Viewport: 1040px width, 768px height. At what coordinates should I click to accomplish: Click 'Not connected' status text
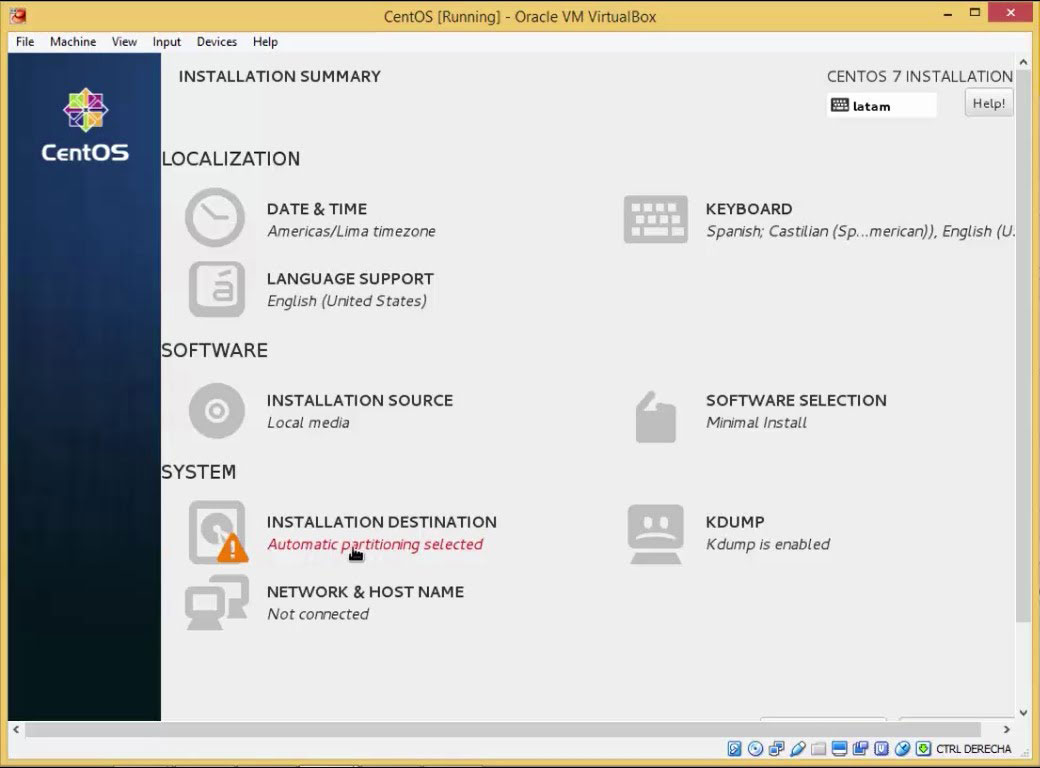pos(318,614)
